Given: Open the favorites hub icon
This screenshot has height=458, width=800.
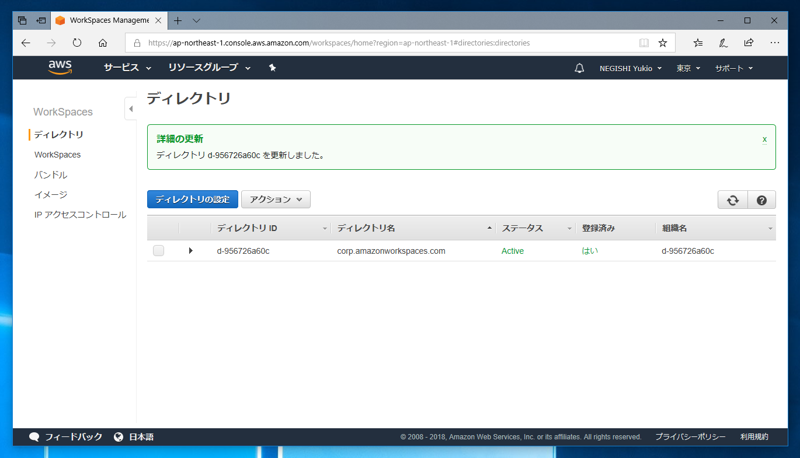Looking at the screenshot, I should pos(698,43).
